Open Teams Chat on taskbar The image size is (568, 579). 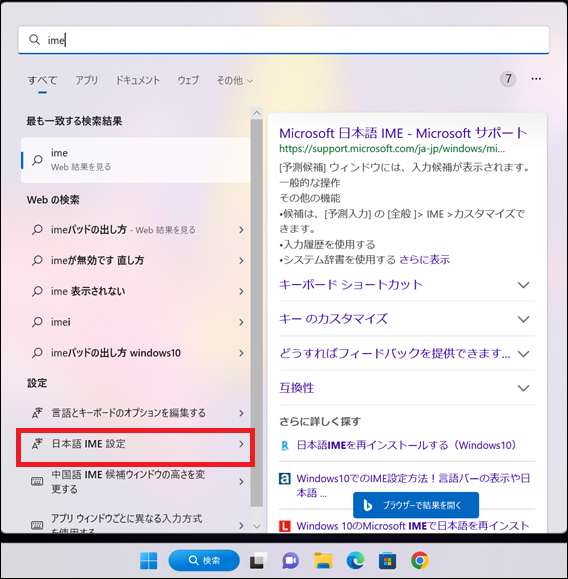click(x=291, y=561)
